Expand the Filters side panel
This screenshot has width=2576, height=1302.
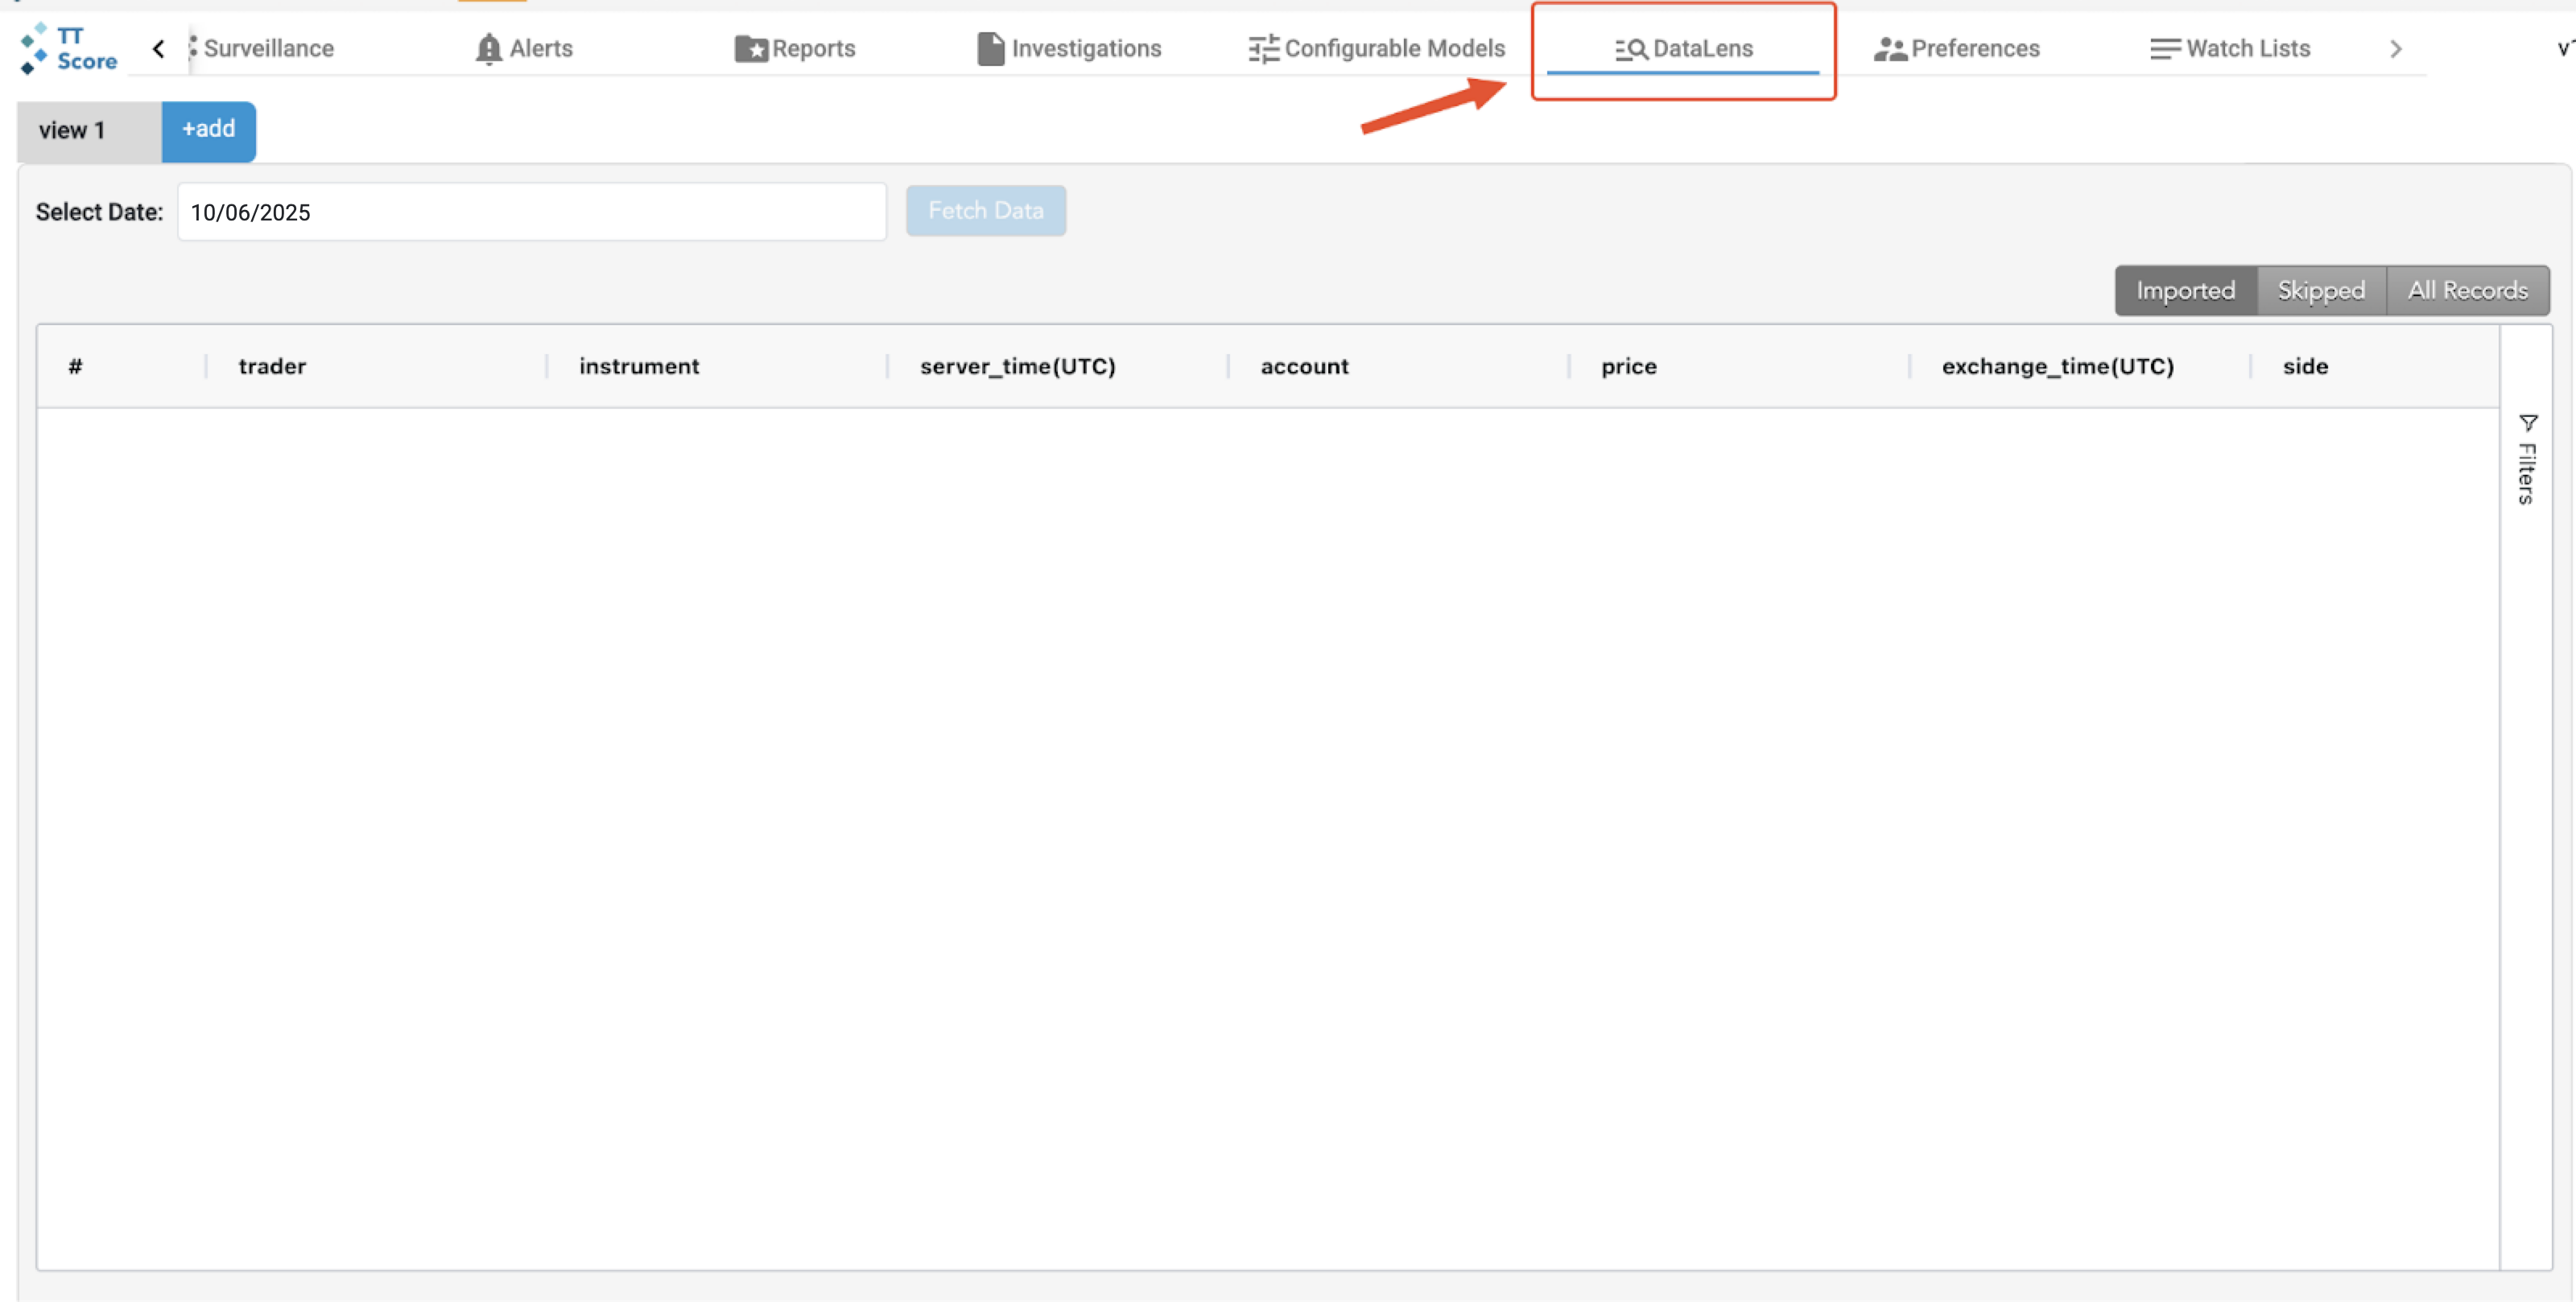(2527, 460)
